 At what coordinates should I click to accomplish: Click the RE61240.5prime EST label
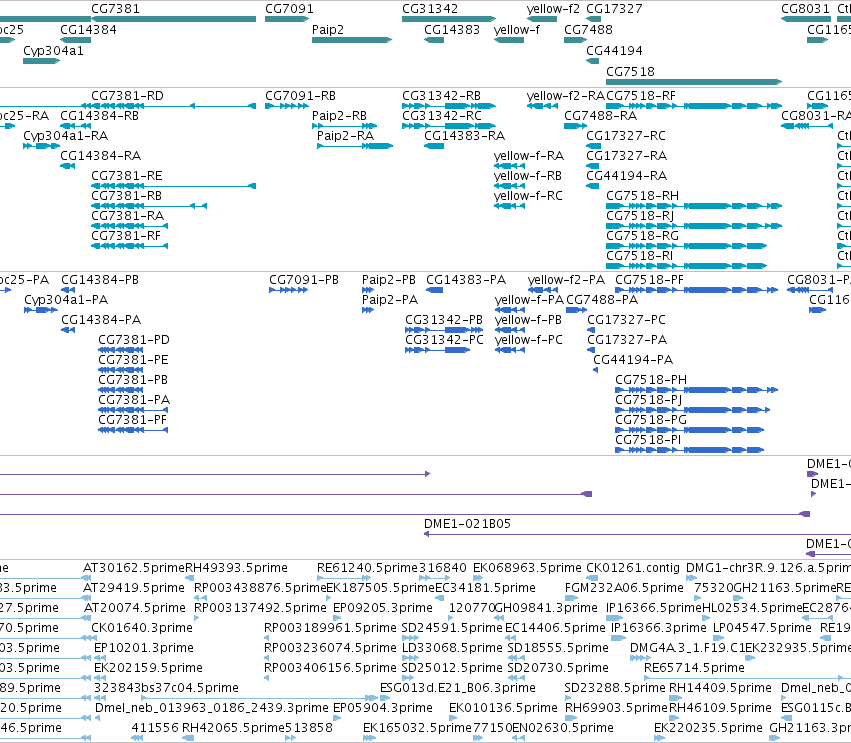click(x=367, y=568)
